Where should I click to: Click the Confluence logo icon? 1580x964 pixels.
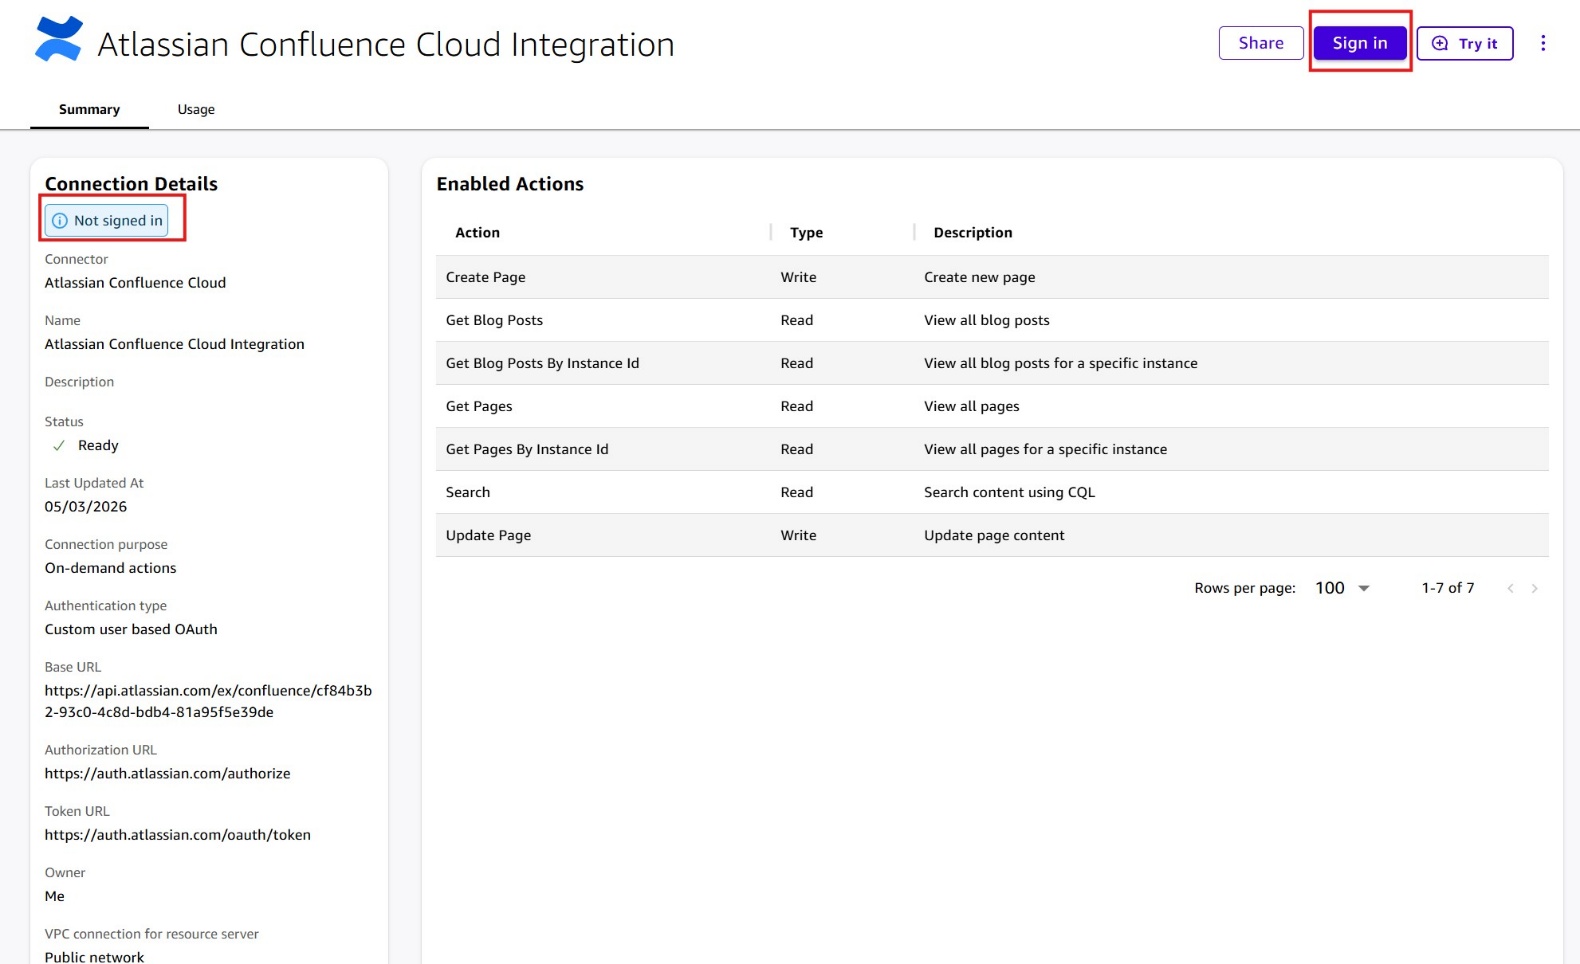58,40
